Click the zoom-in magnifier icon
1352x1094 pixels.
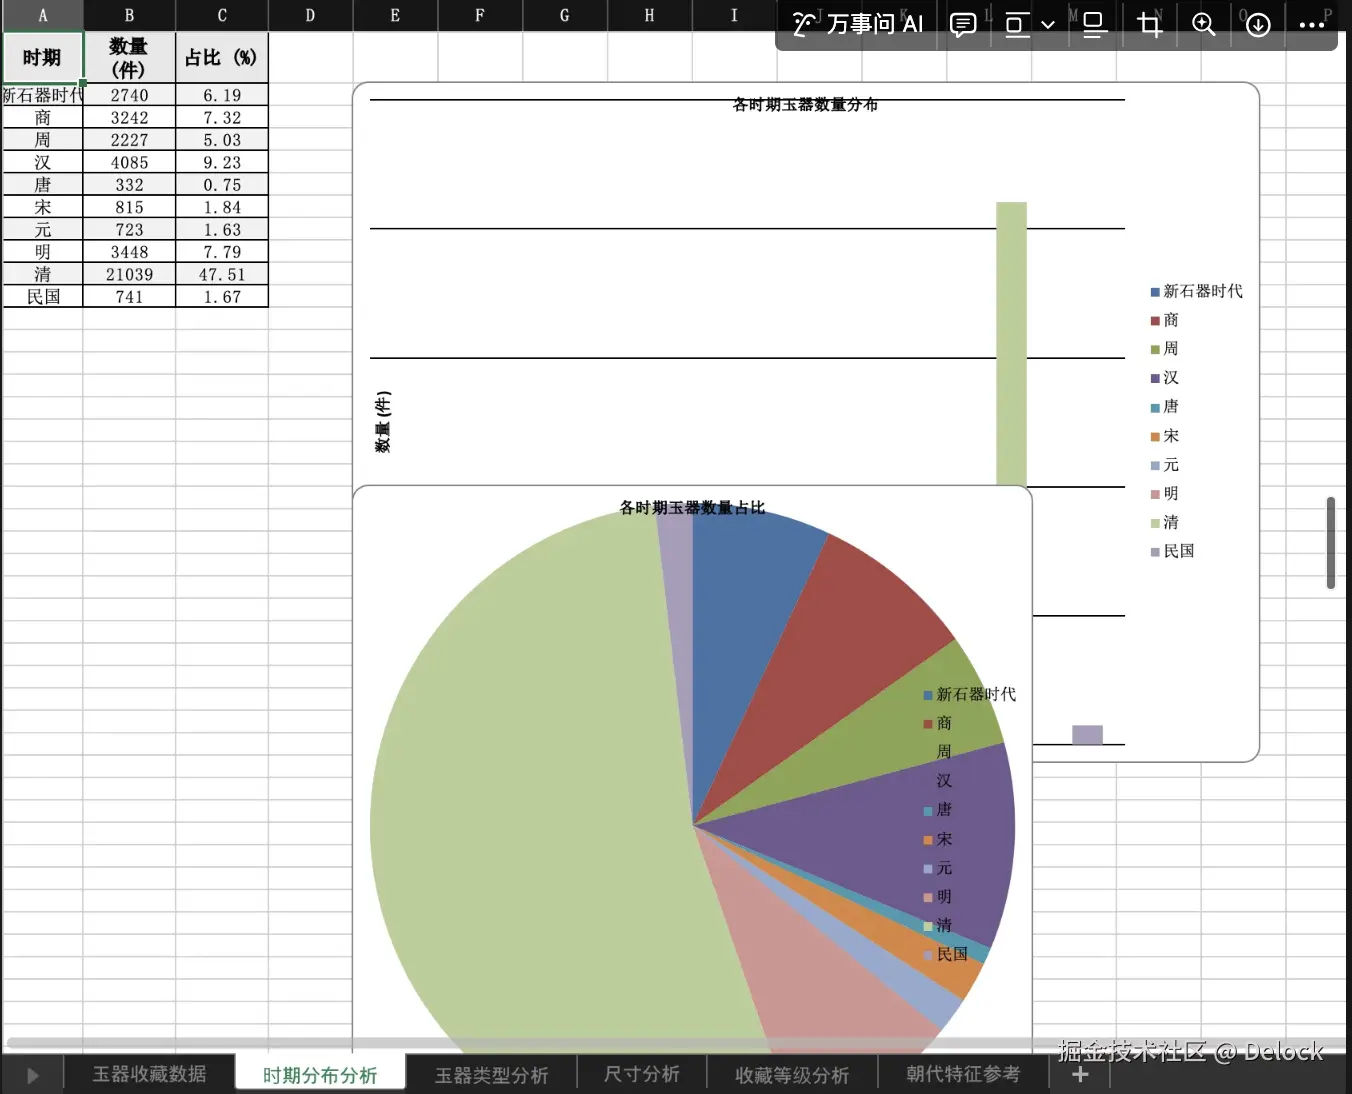click(x=1204, y=25)
